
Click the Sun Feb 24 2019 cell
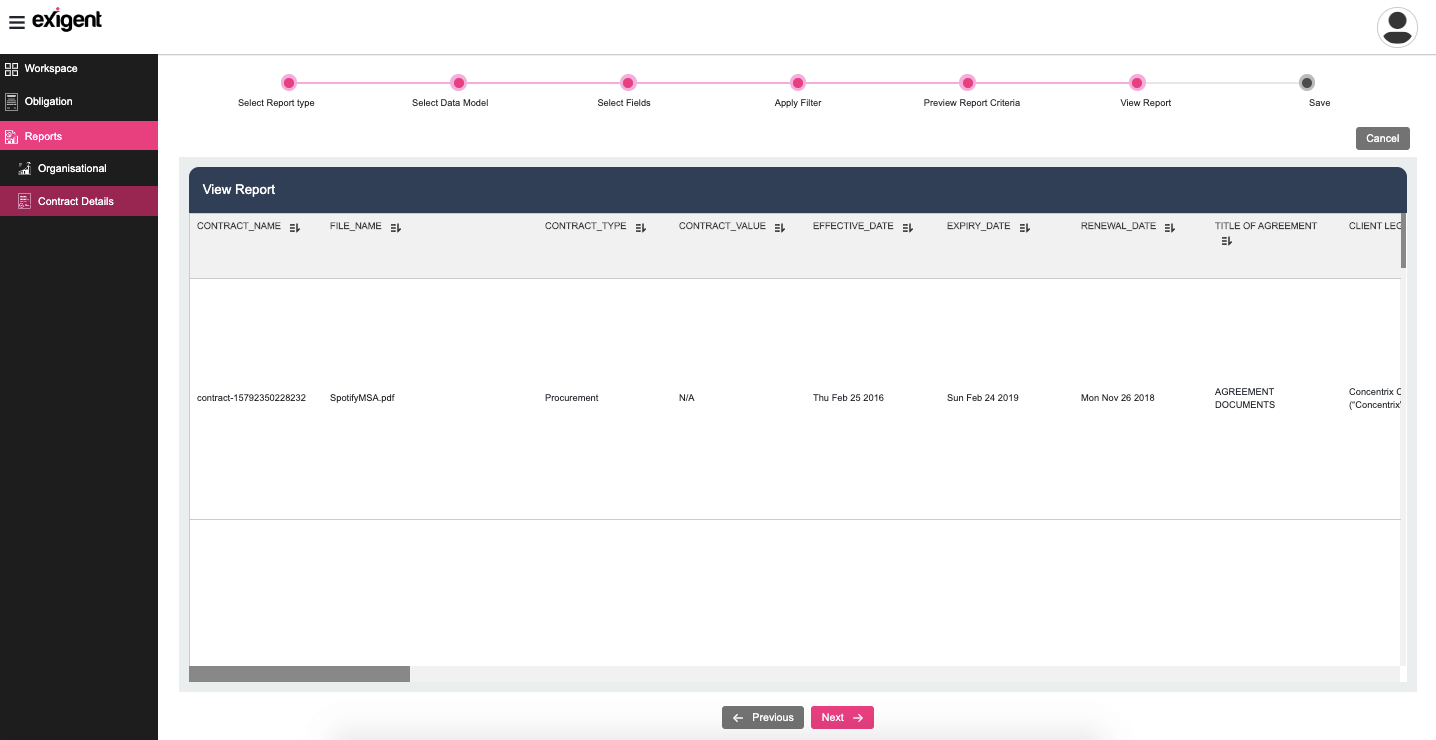982,398
